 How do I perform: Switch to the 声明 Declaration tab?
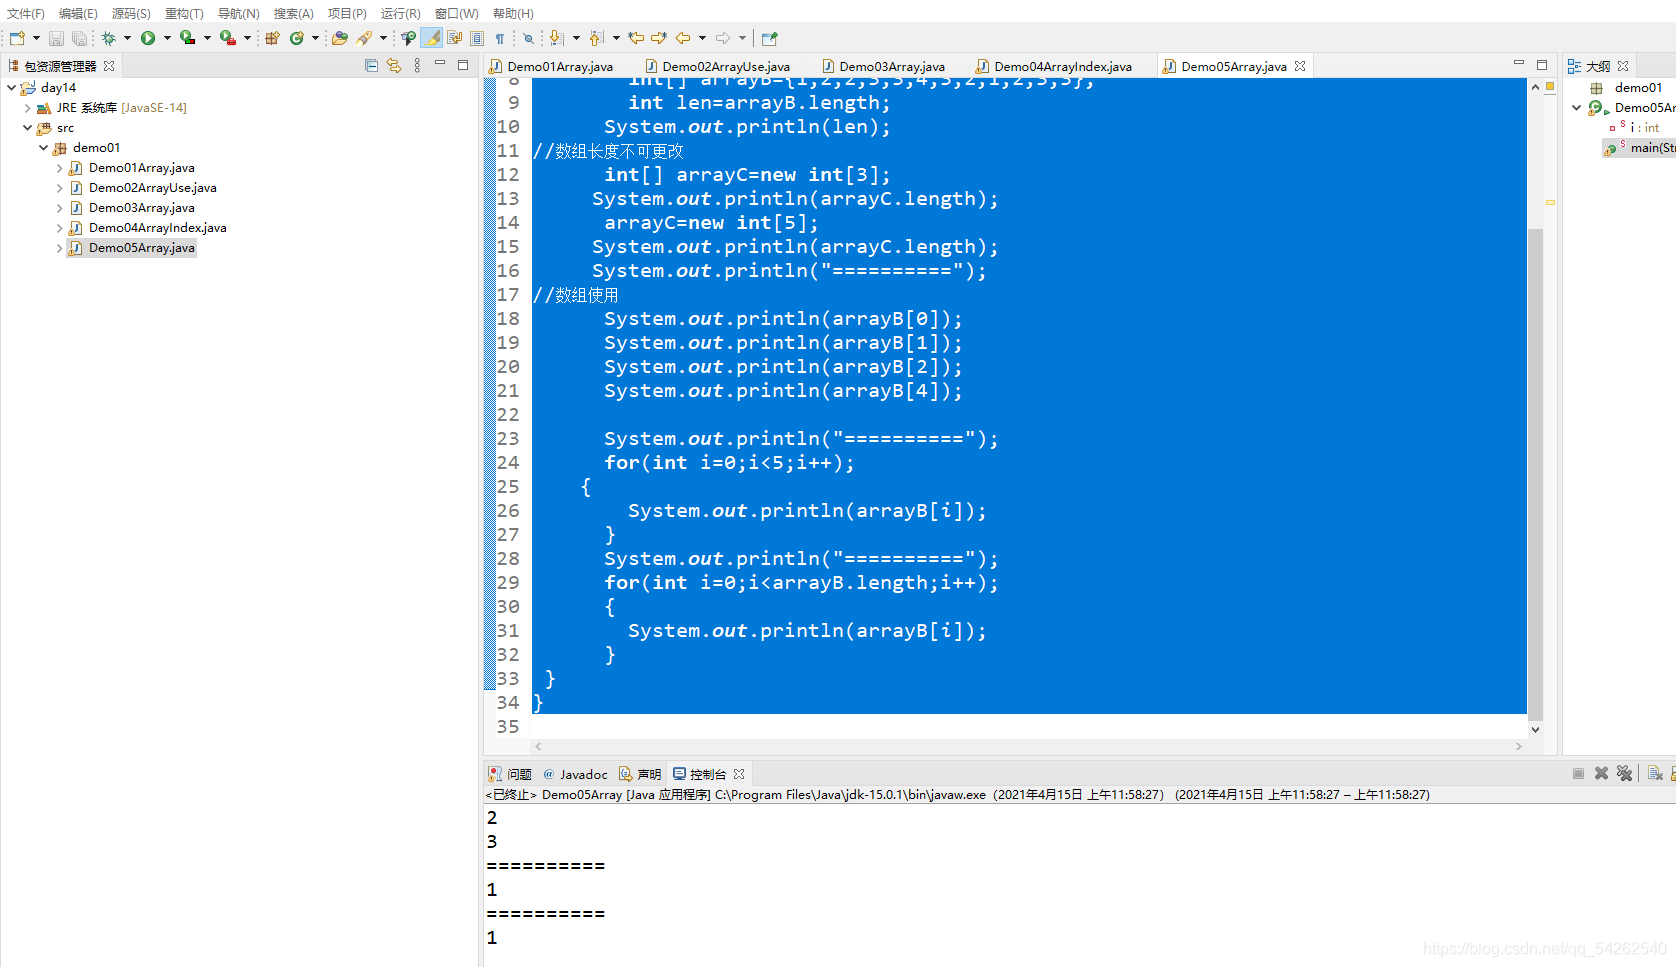point(640,774)
